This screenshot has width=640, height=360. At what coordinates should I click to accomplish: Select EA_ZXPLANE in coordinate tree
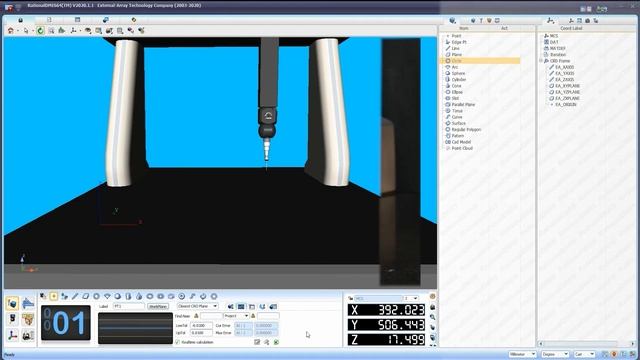point(567,98)
